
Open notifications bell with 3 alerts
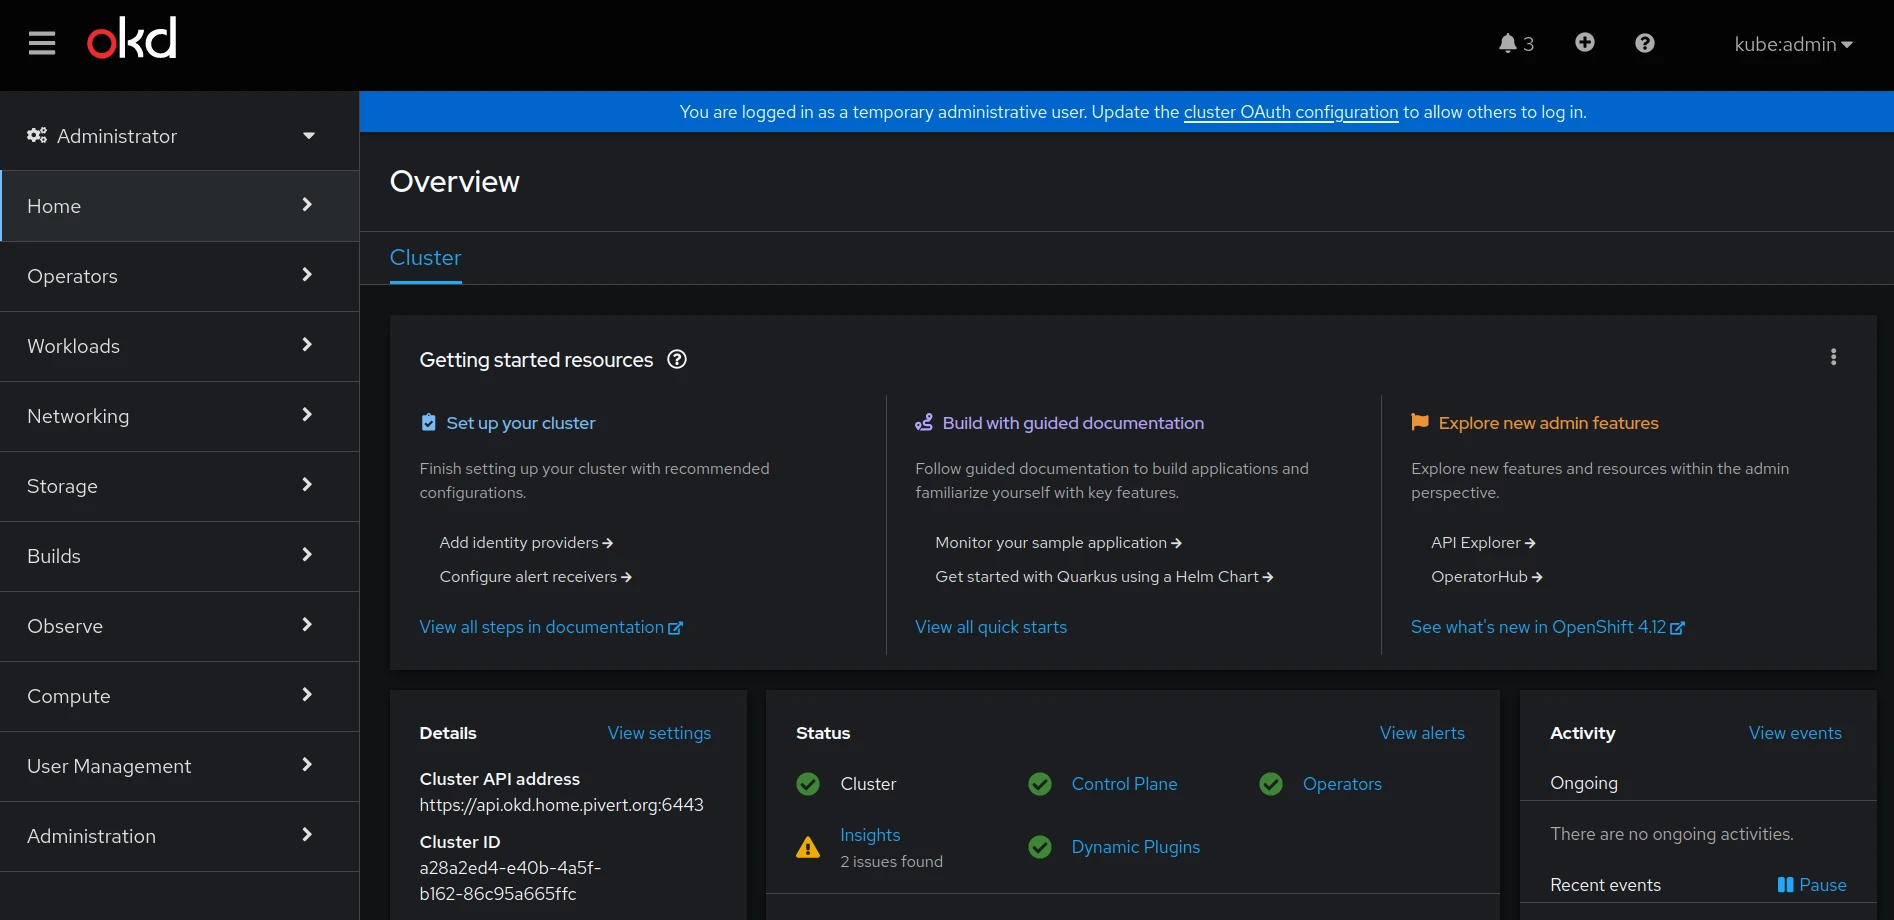pos(1516,43)
